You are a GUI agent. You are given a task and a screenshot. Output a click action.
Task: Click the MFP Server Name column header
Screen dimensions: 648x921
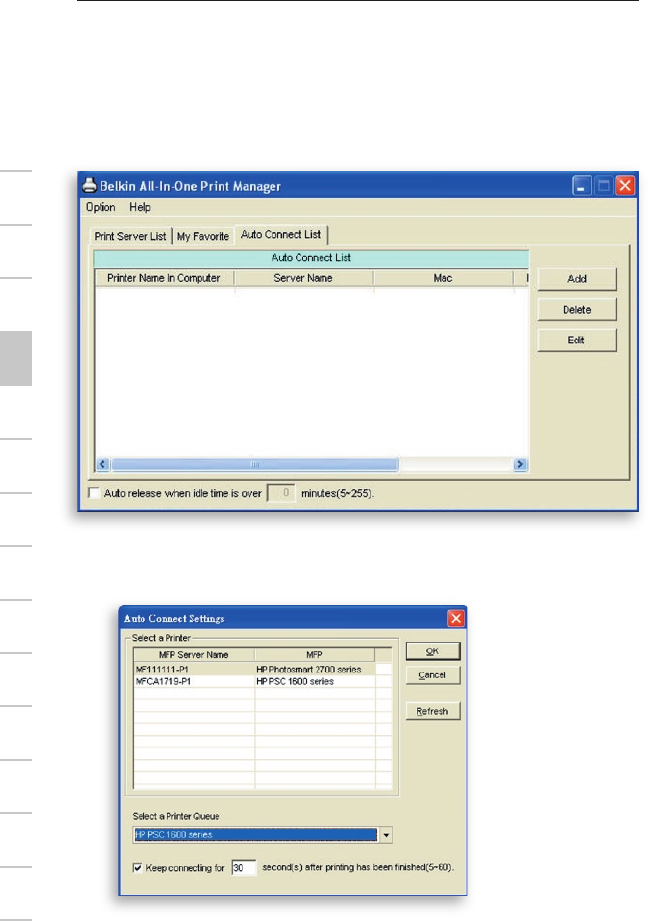194,654
